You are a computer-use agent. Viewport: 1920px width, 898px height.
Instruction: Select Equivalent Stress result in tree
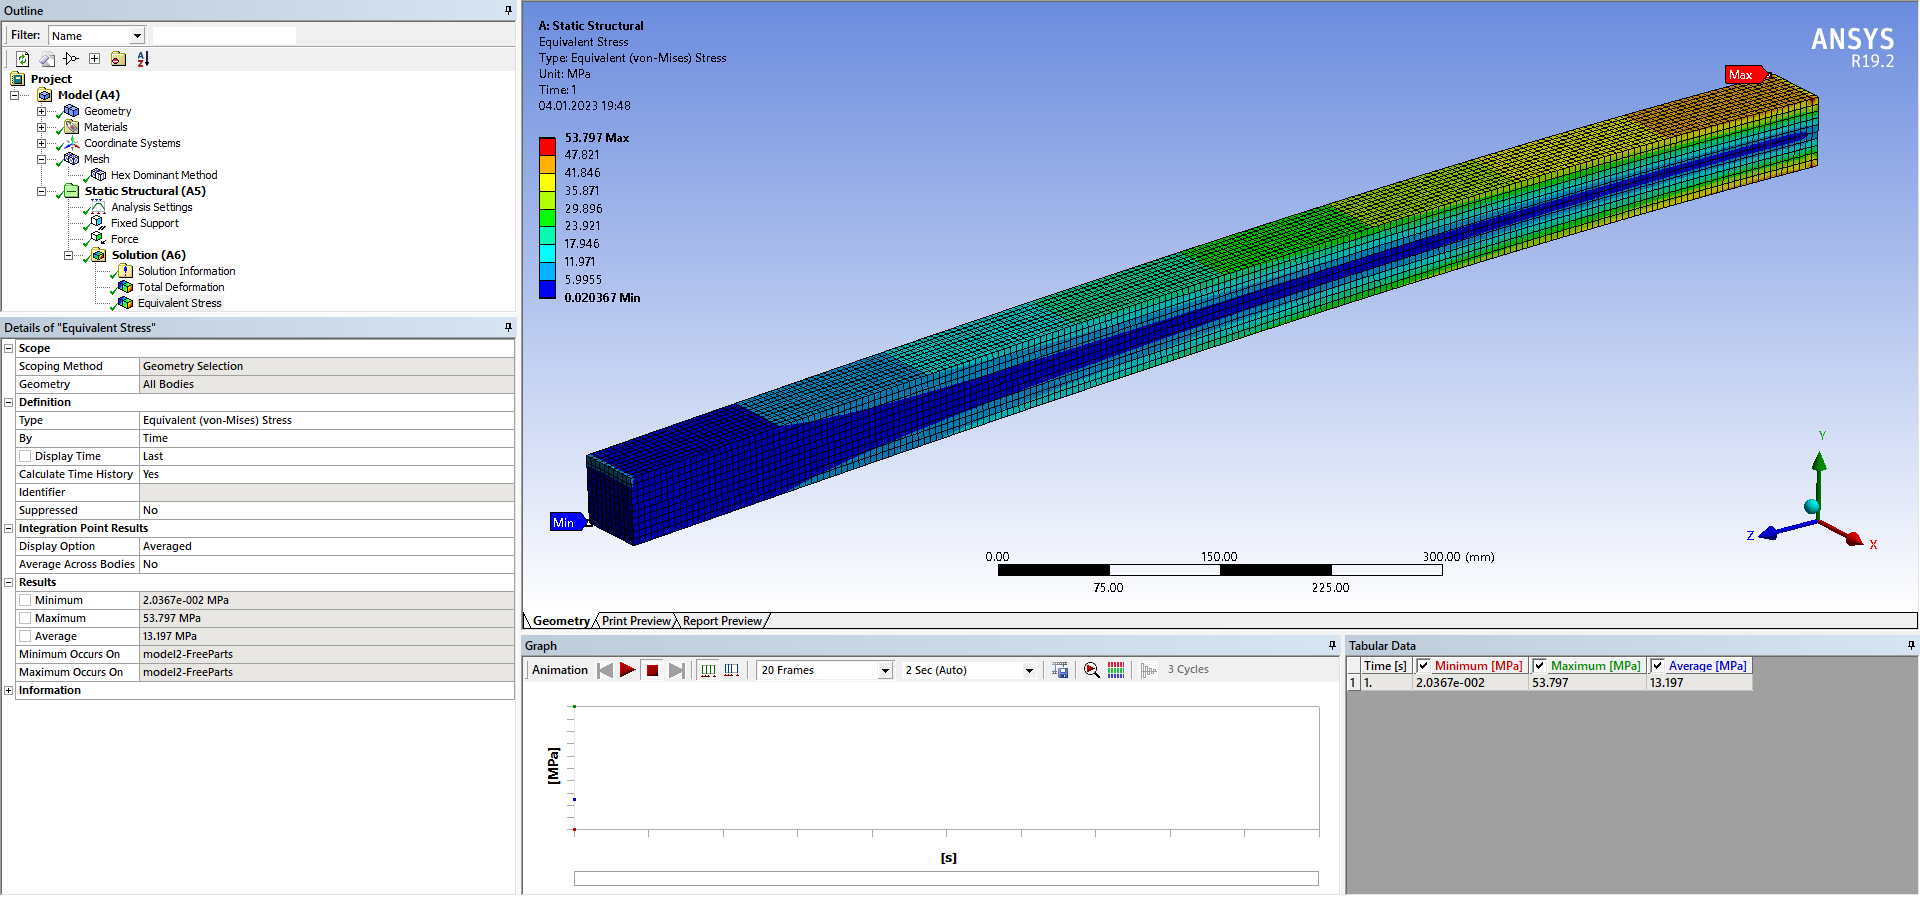coord(180,303)
